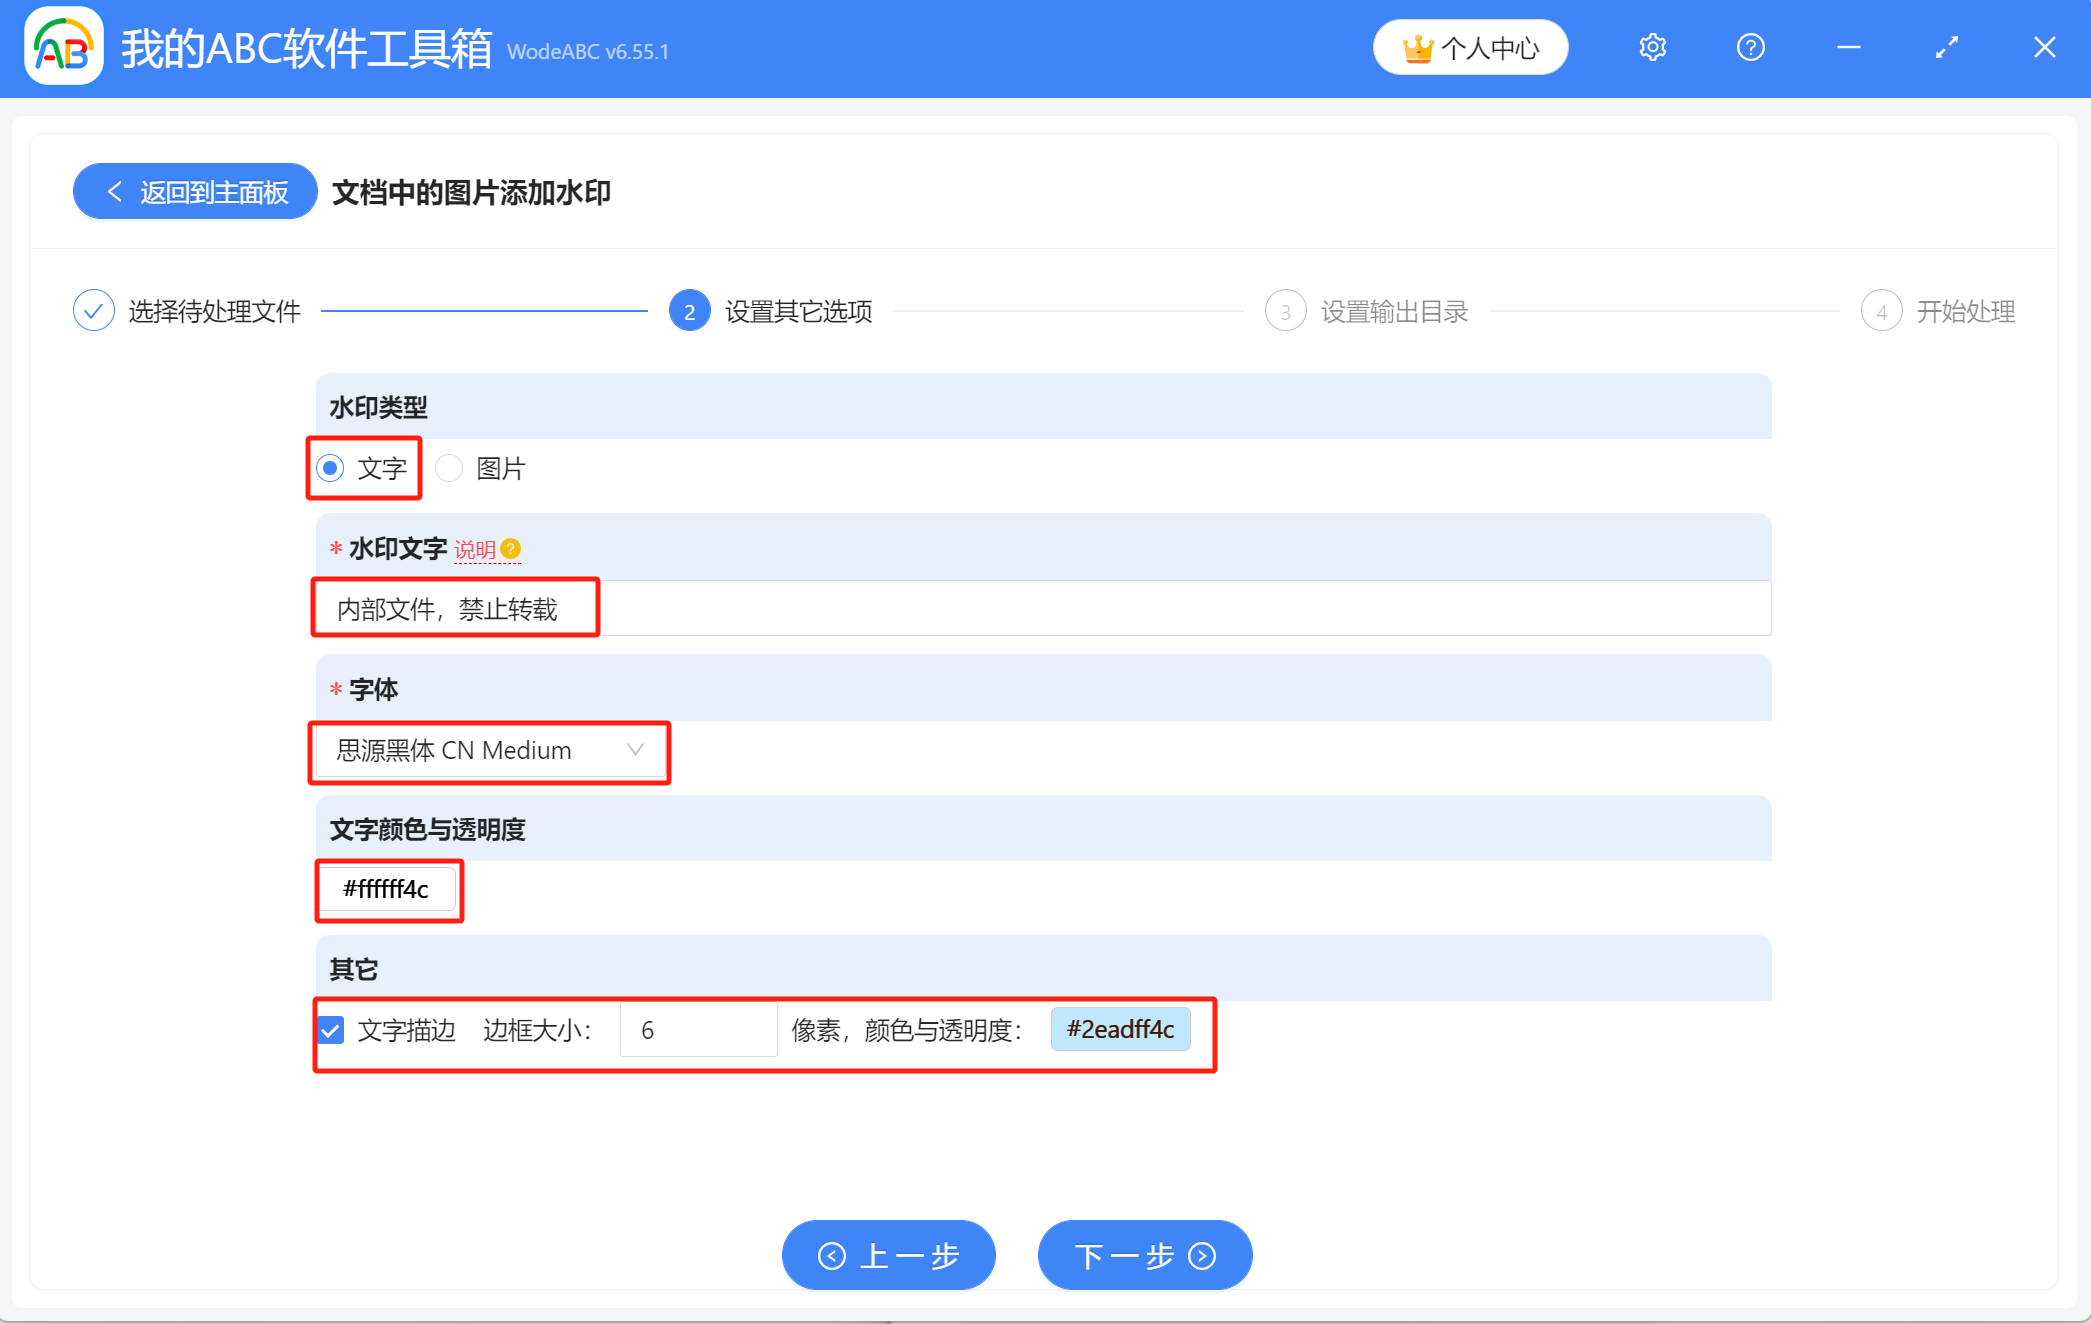Select the 文字 watermark type

[x=329, y=467]
